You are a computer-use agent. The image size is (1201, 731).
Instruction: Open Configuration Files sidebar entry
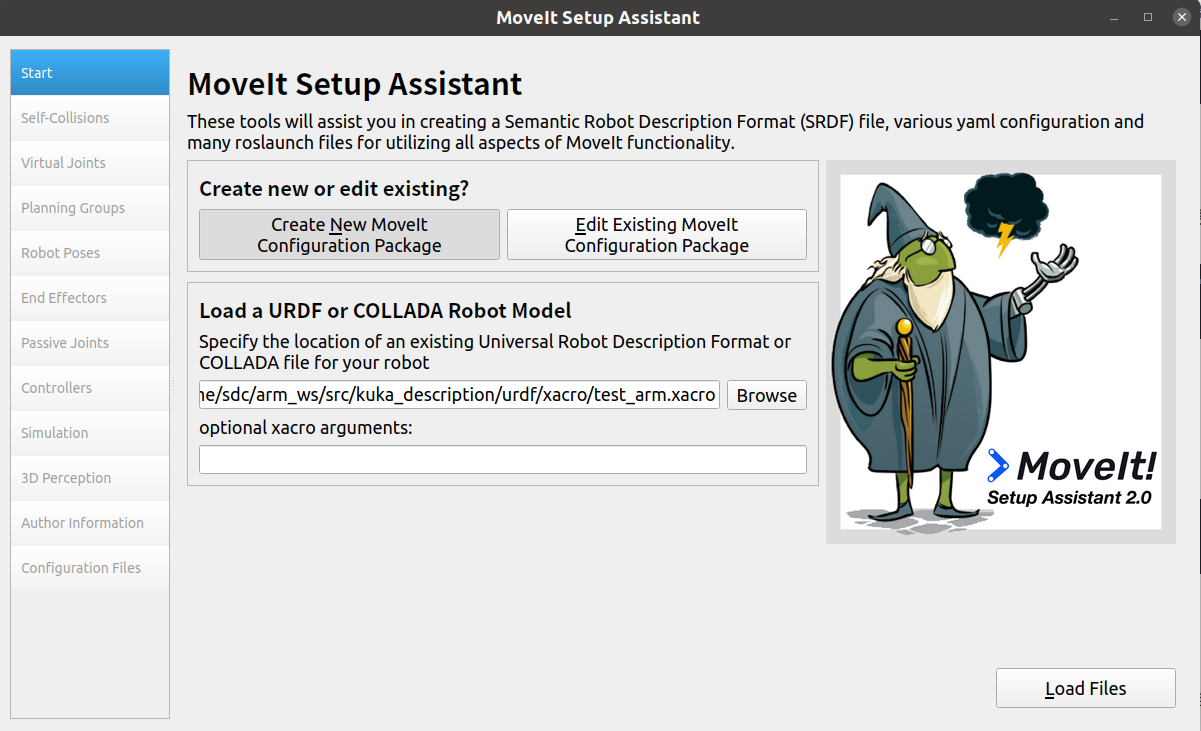pyautogui.click(x=90, y=568)
